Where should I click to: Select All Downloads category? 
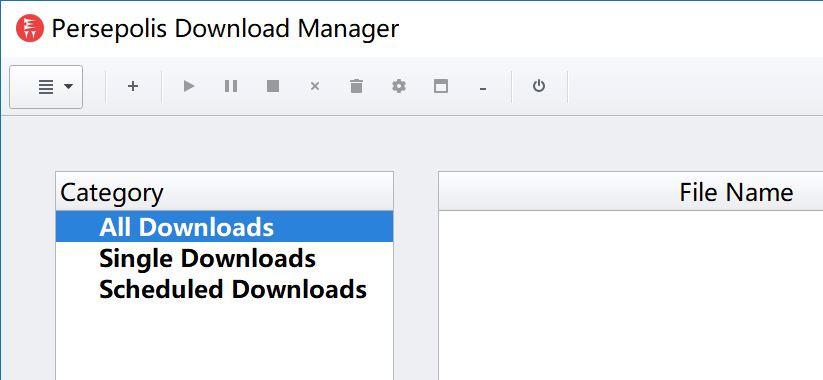tap(225, 227)
